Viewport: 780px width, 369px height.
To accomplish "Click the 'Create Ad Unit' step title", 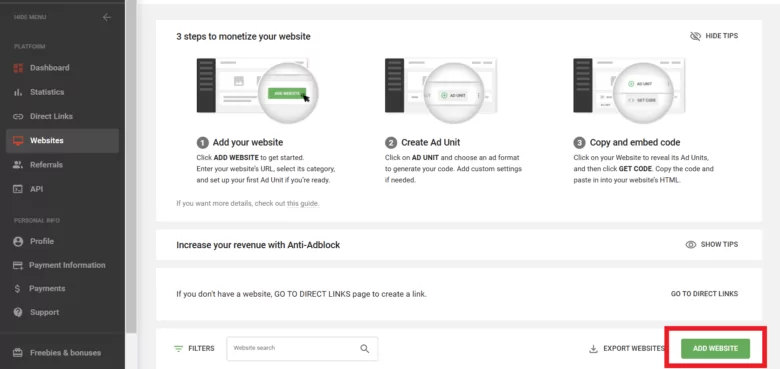I will pyautogui.click(x=431, y=143).
